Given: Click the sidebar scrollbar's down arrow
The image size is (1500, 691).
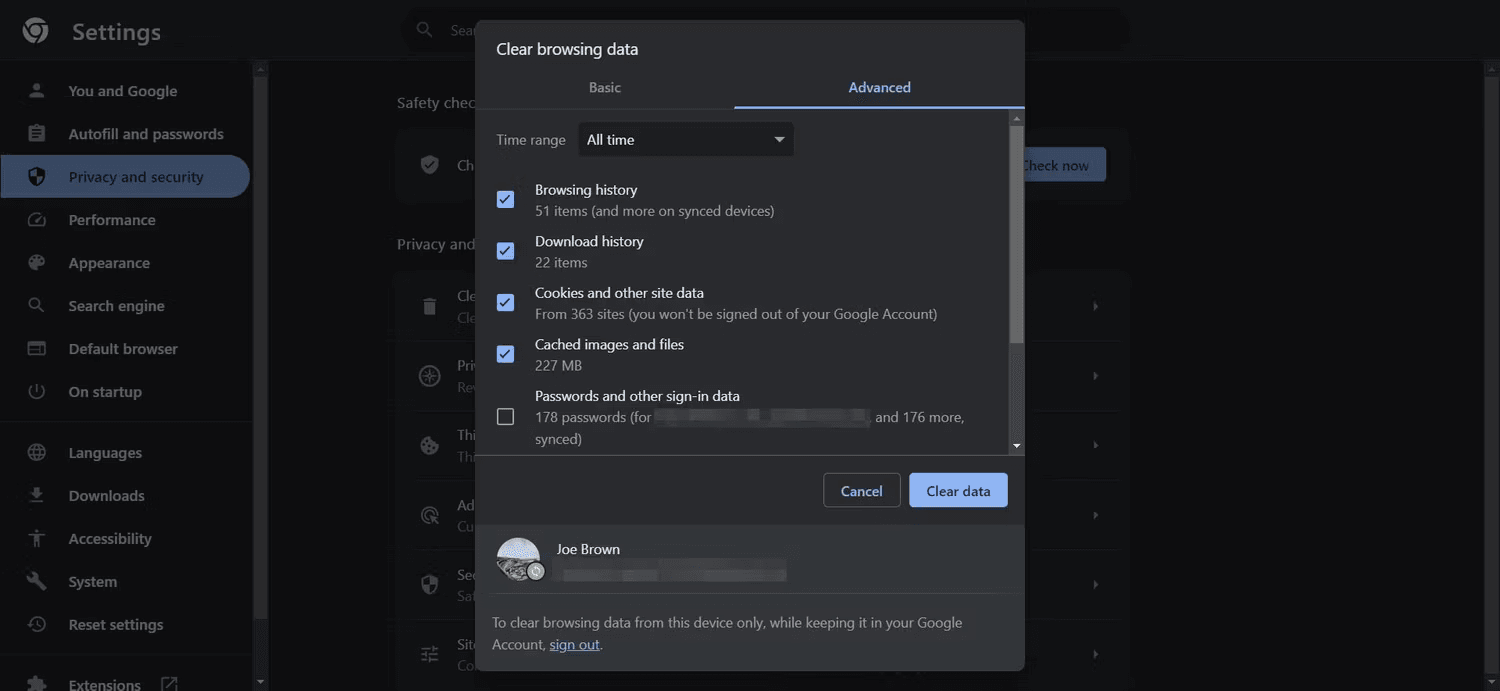Looking at the screenshot, I should pyautogui.click(x=261, y=682).
